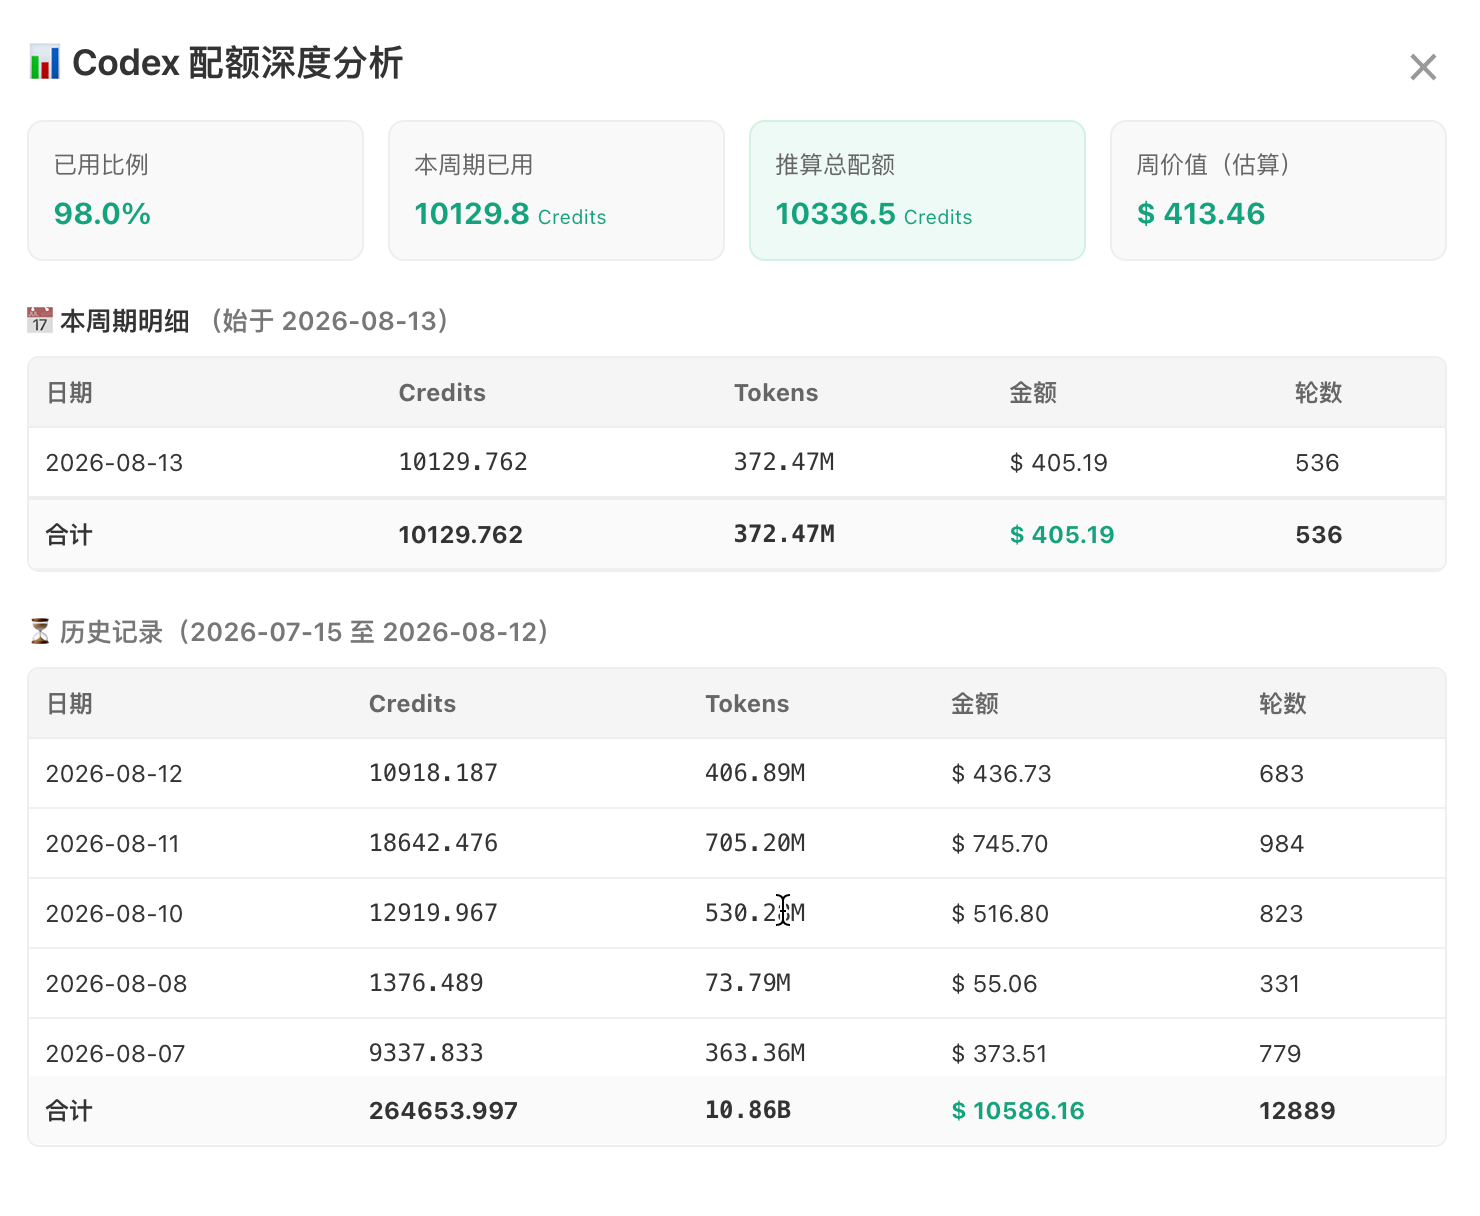This screenshot has height=1216, width=1480.
Task: Click the 推算总配额 card label
Action: [835, 165]
